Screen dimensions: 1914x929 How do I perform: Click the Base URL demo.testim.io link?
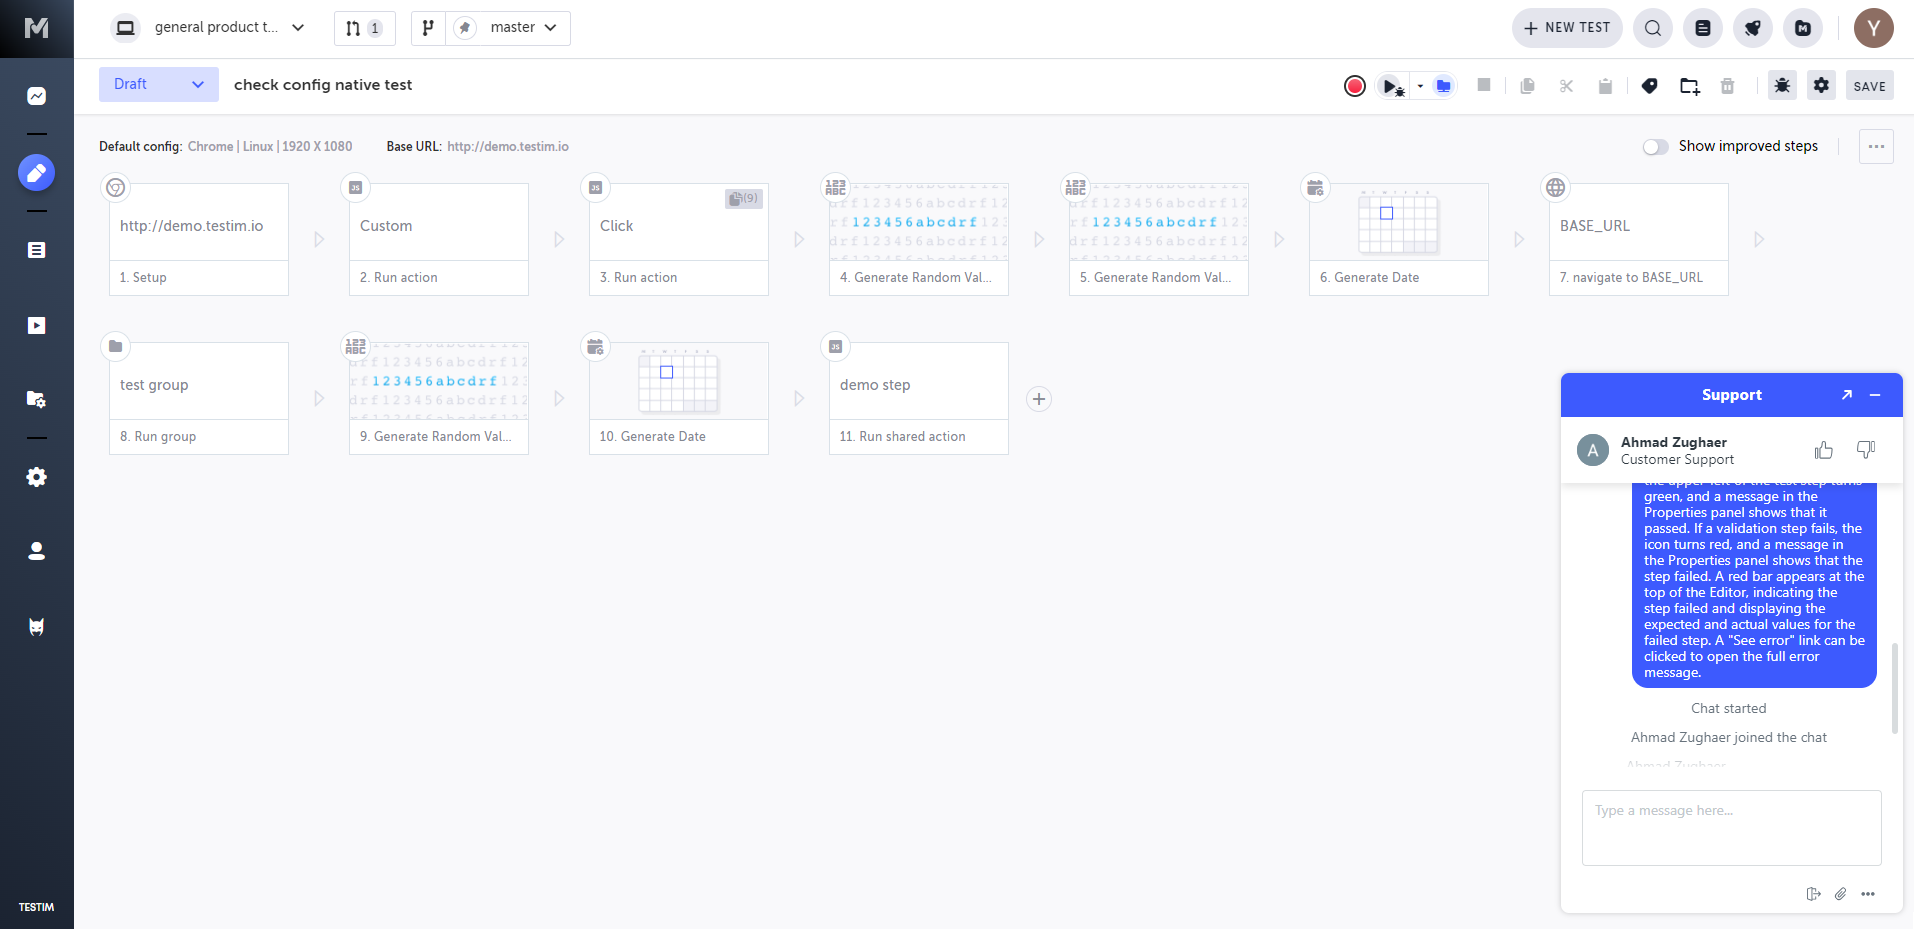tap(508, 146)
